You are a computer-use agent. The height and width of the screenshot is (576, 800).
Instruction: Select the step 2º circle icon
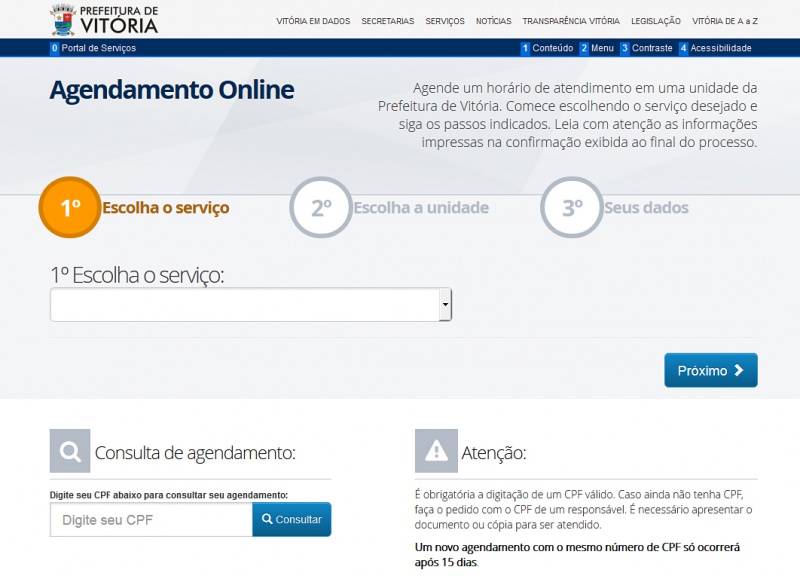pyautogui.click(x=321, y=207)
